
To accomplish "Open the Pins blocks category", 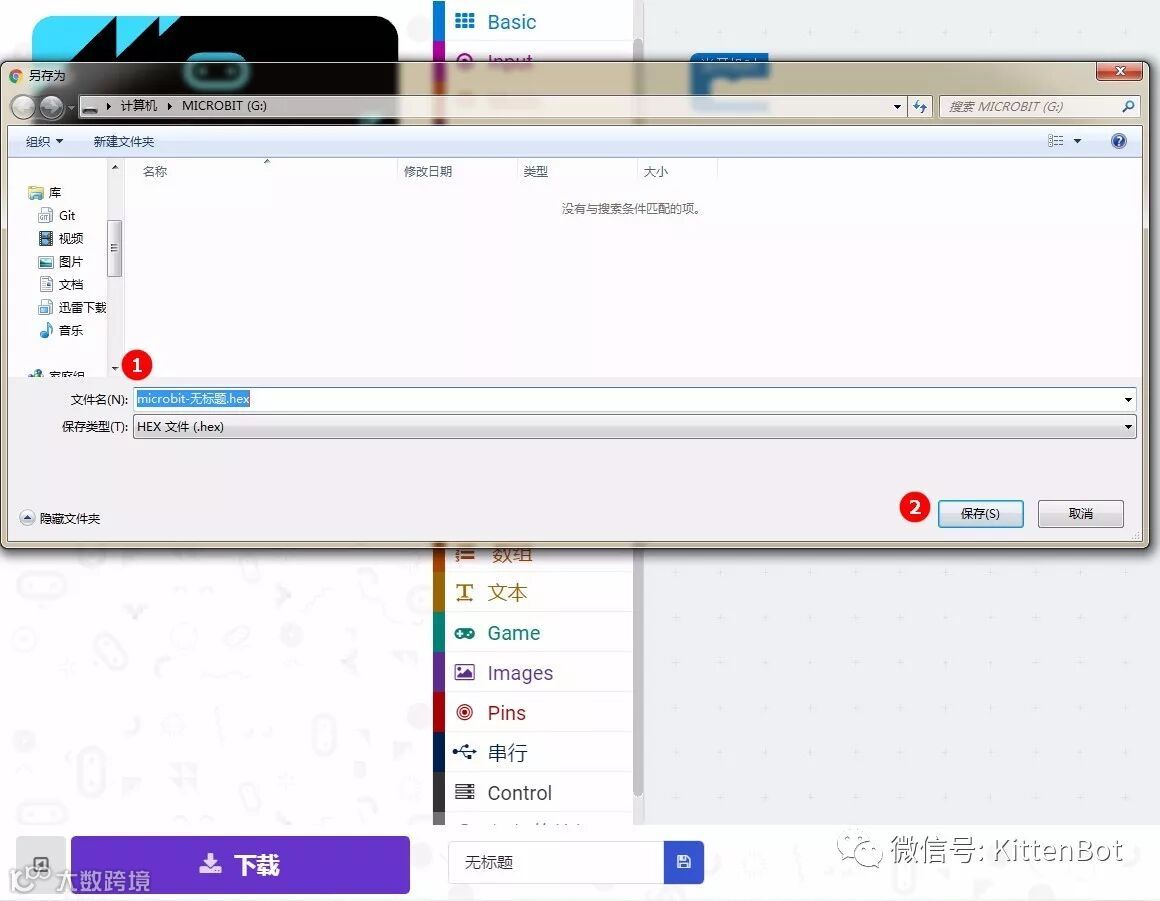I will click(x=533, y=712).
